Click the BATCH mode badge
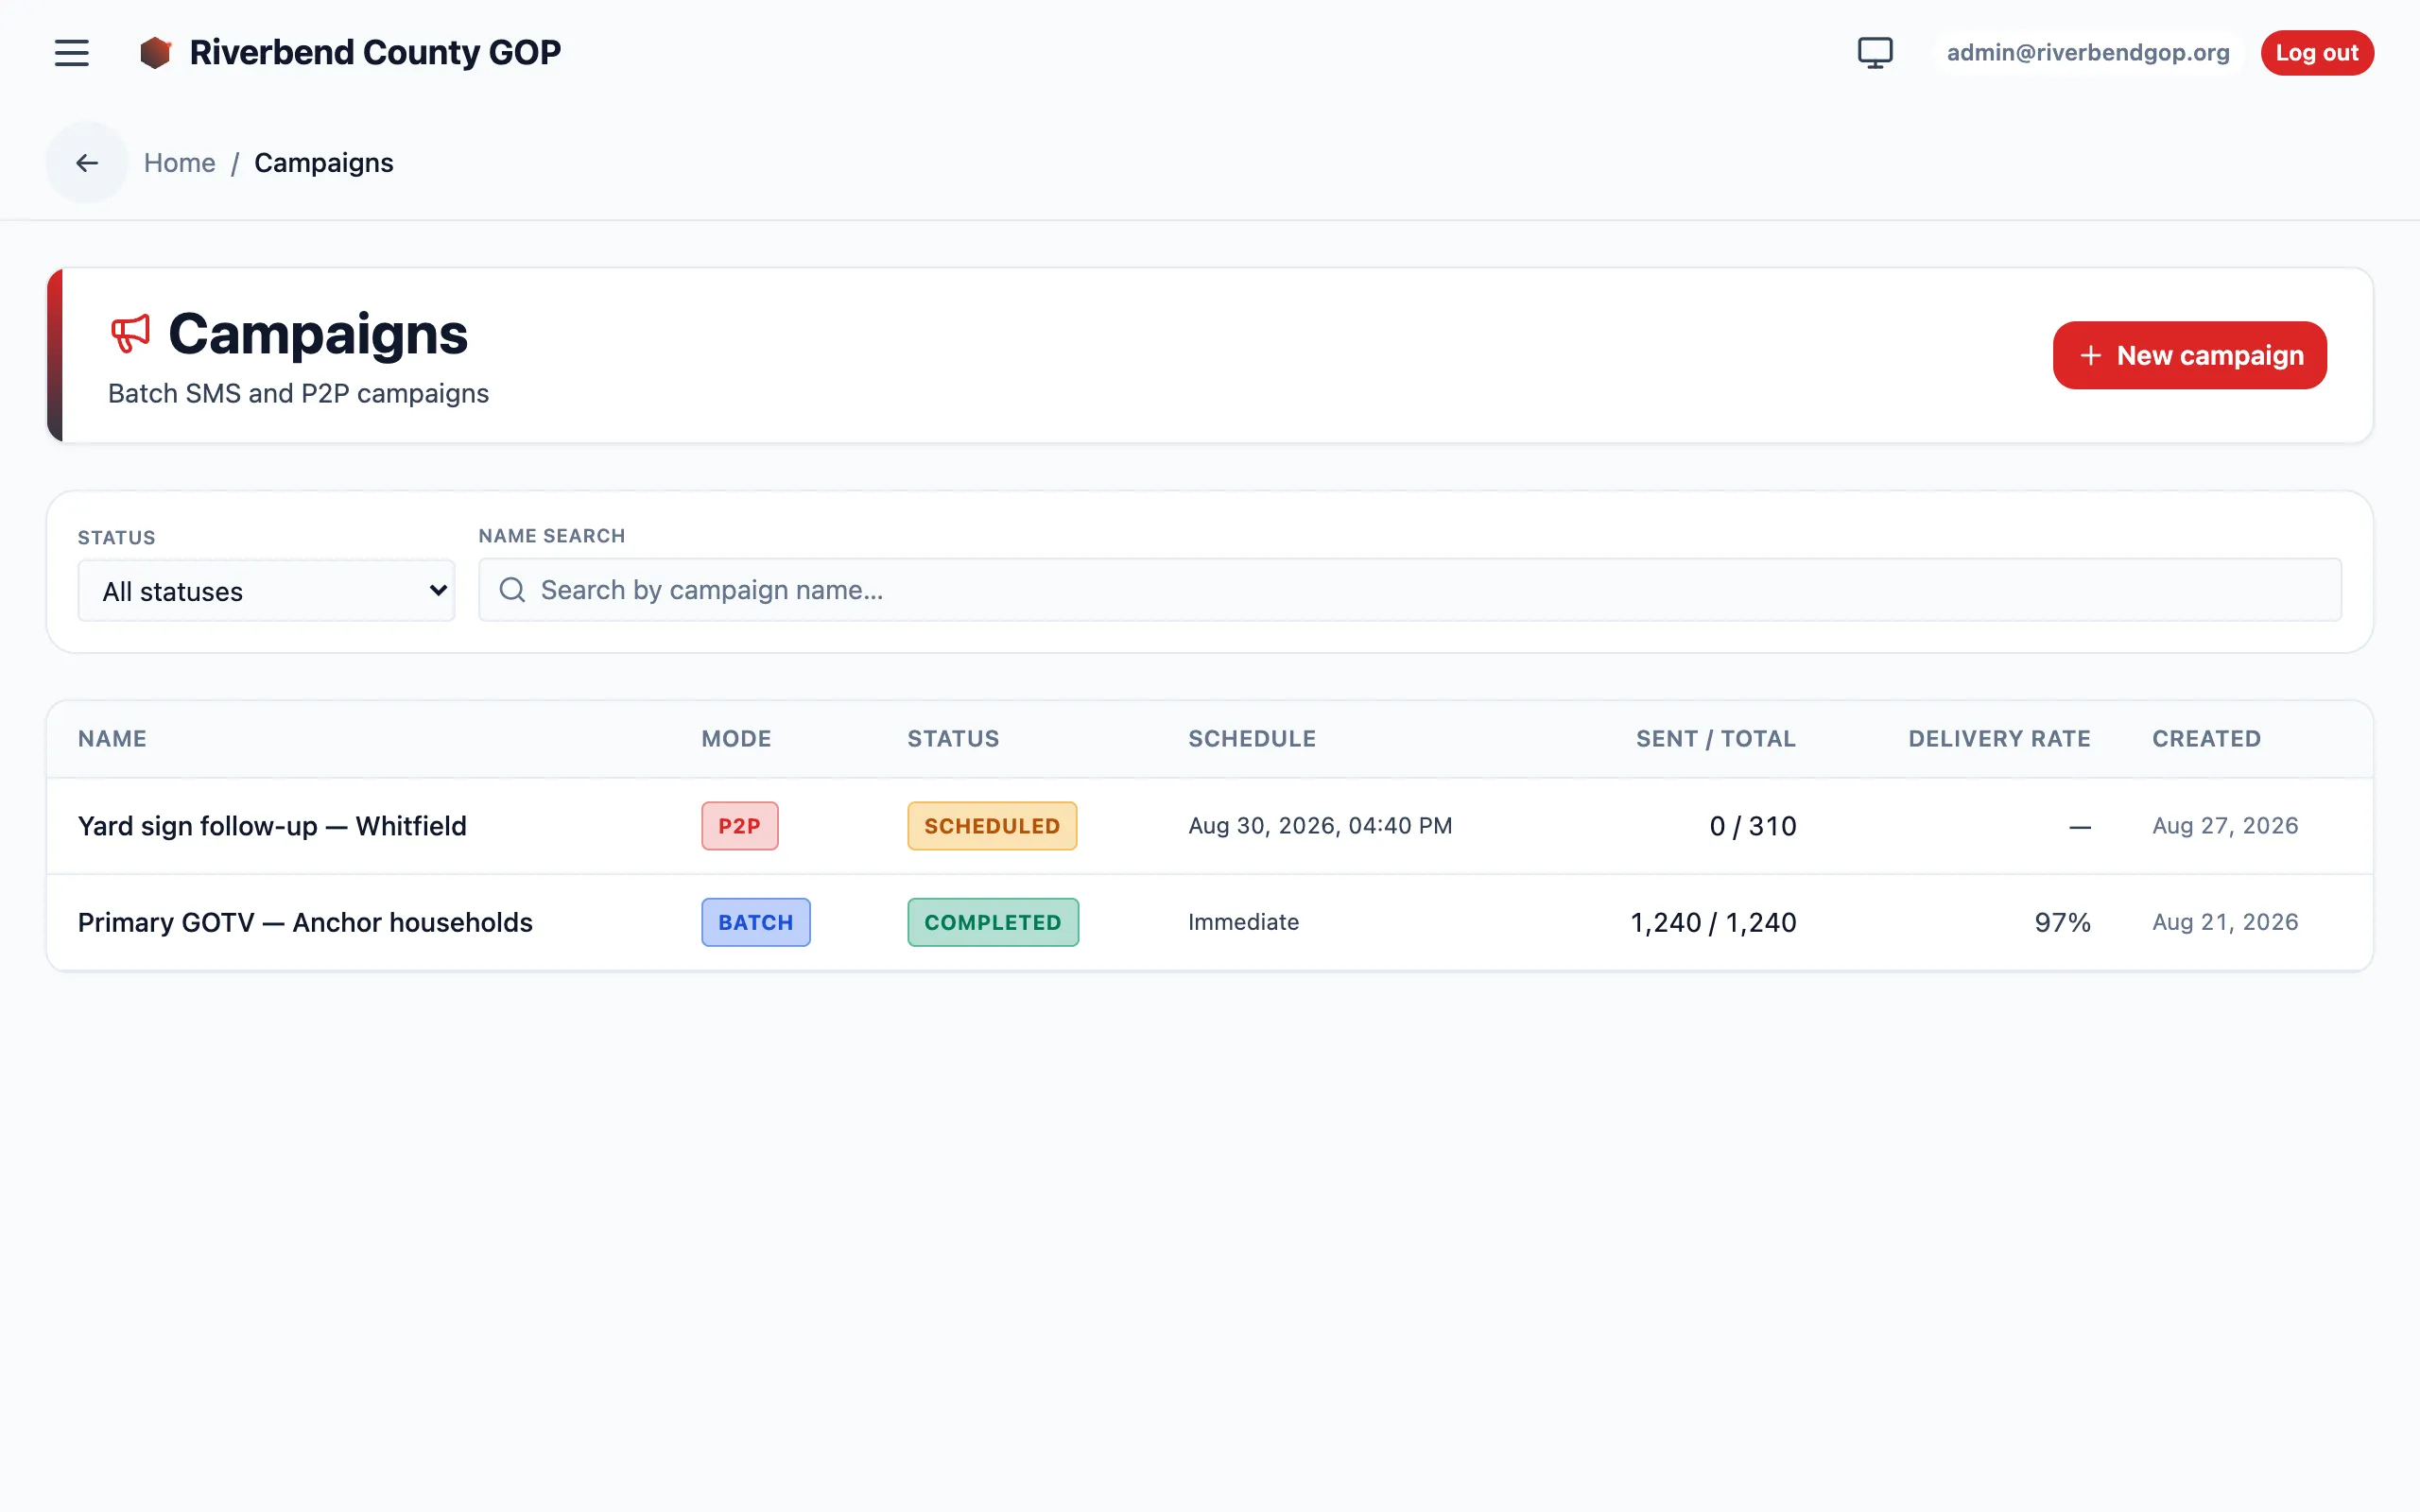This screenshot has height=1512, width=2420. coord(756,922)
